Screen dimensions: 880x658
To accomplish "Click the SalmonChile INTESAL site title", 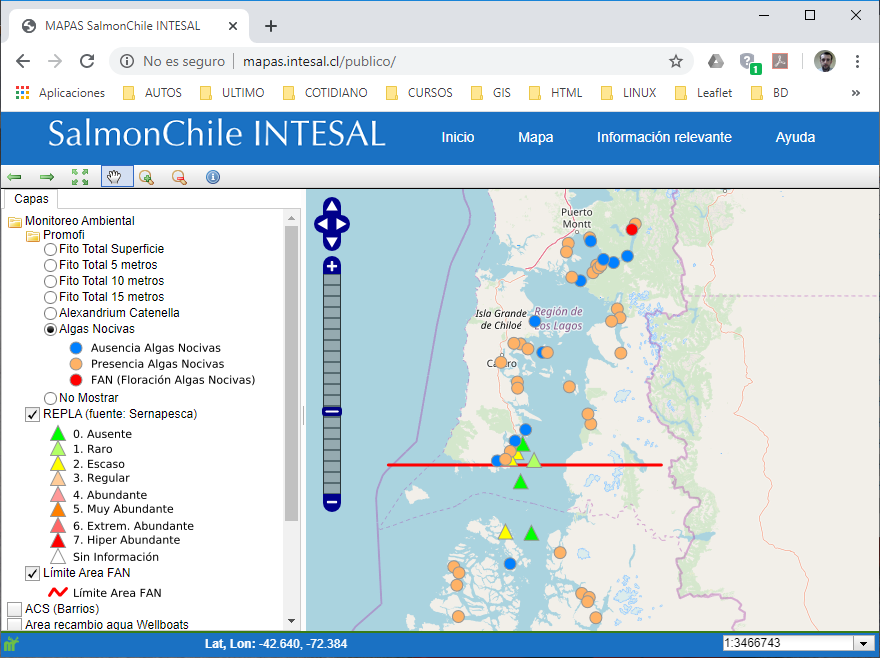I will 216,134.
